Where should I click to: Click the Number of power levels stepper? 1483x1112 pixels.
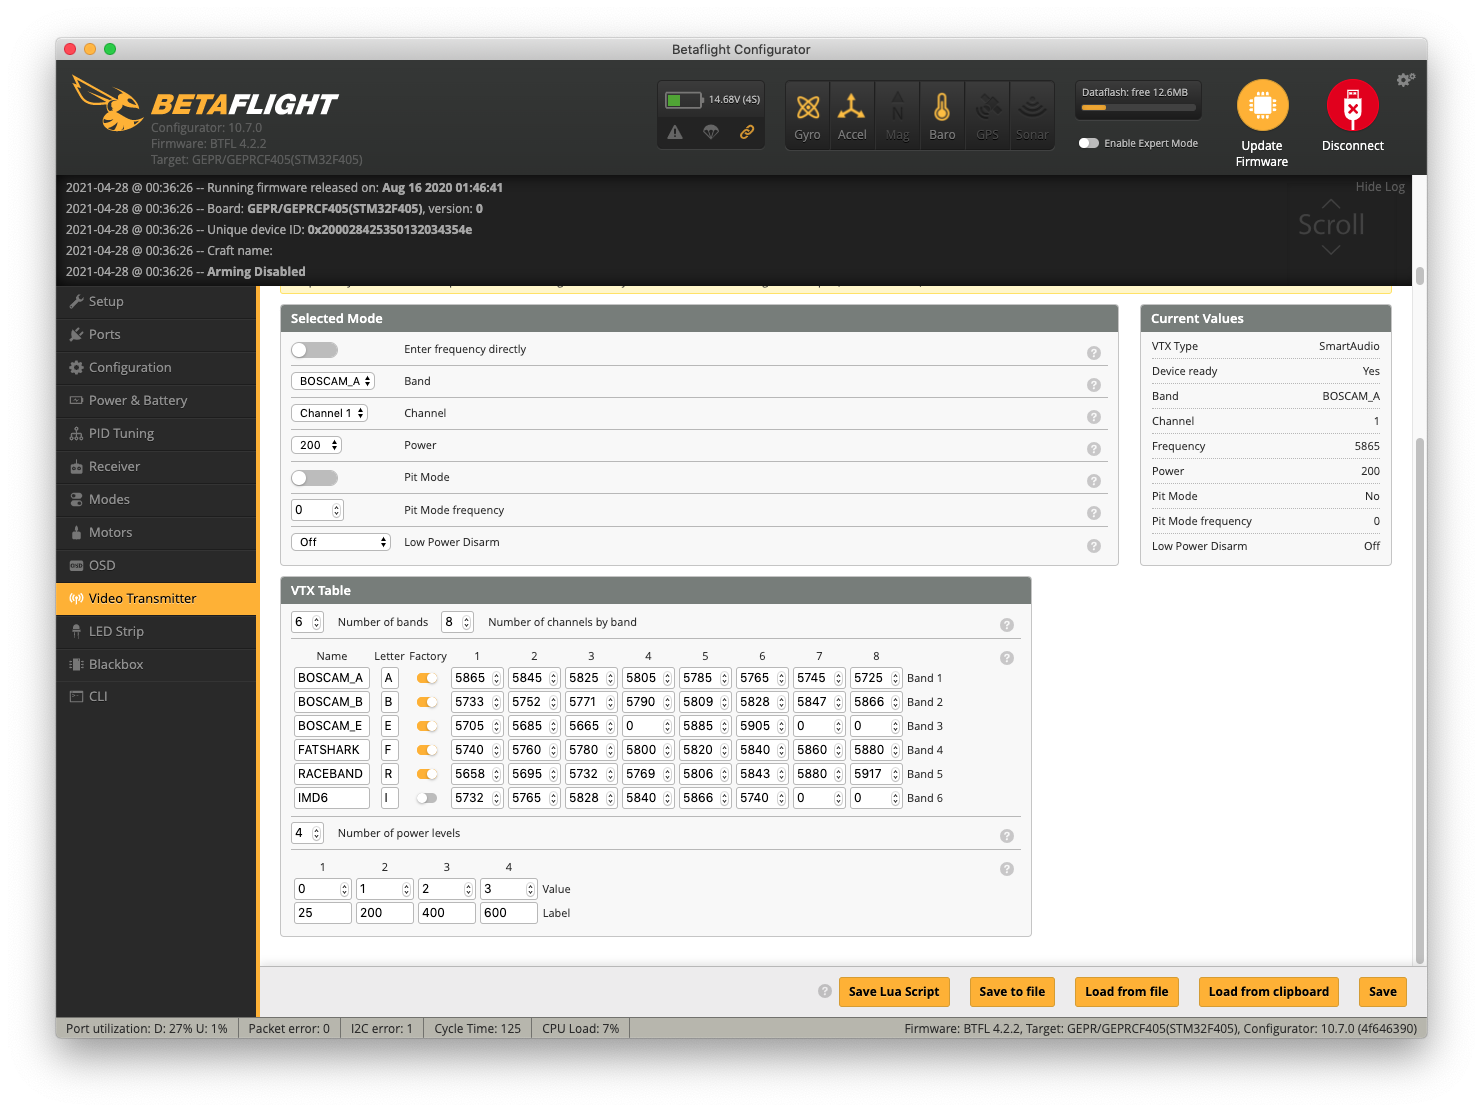[317, 833]
